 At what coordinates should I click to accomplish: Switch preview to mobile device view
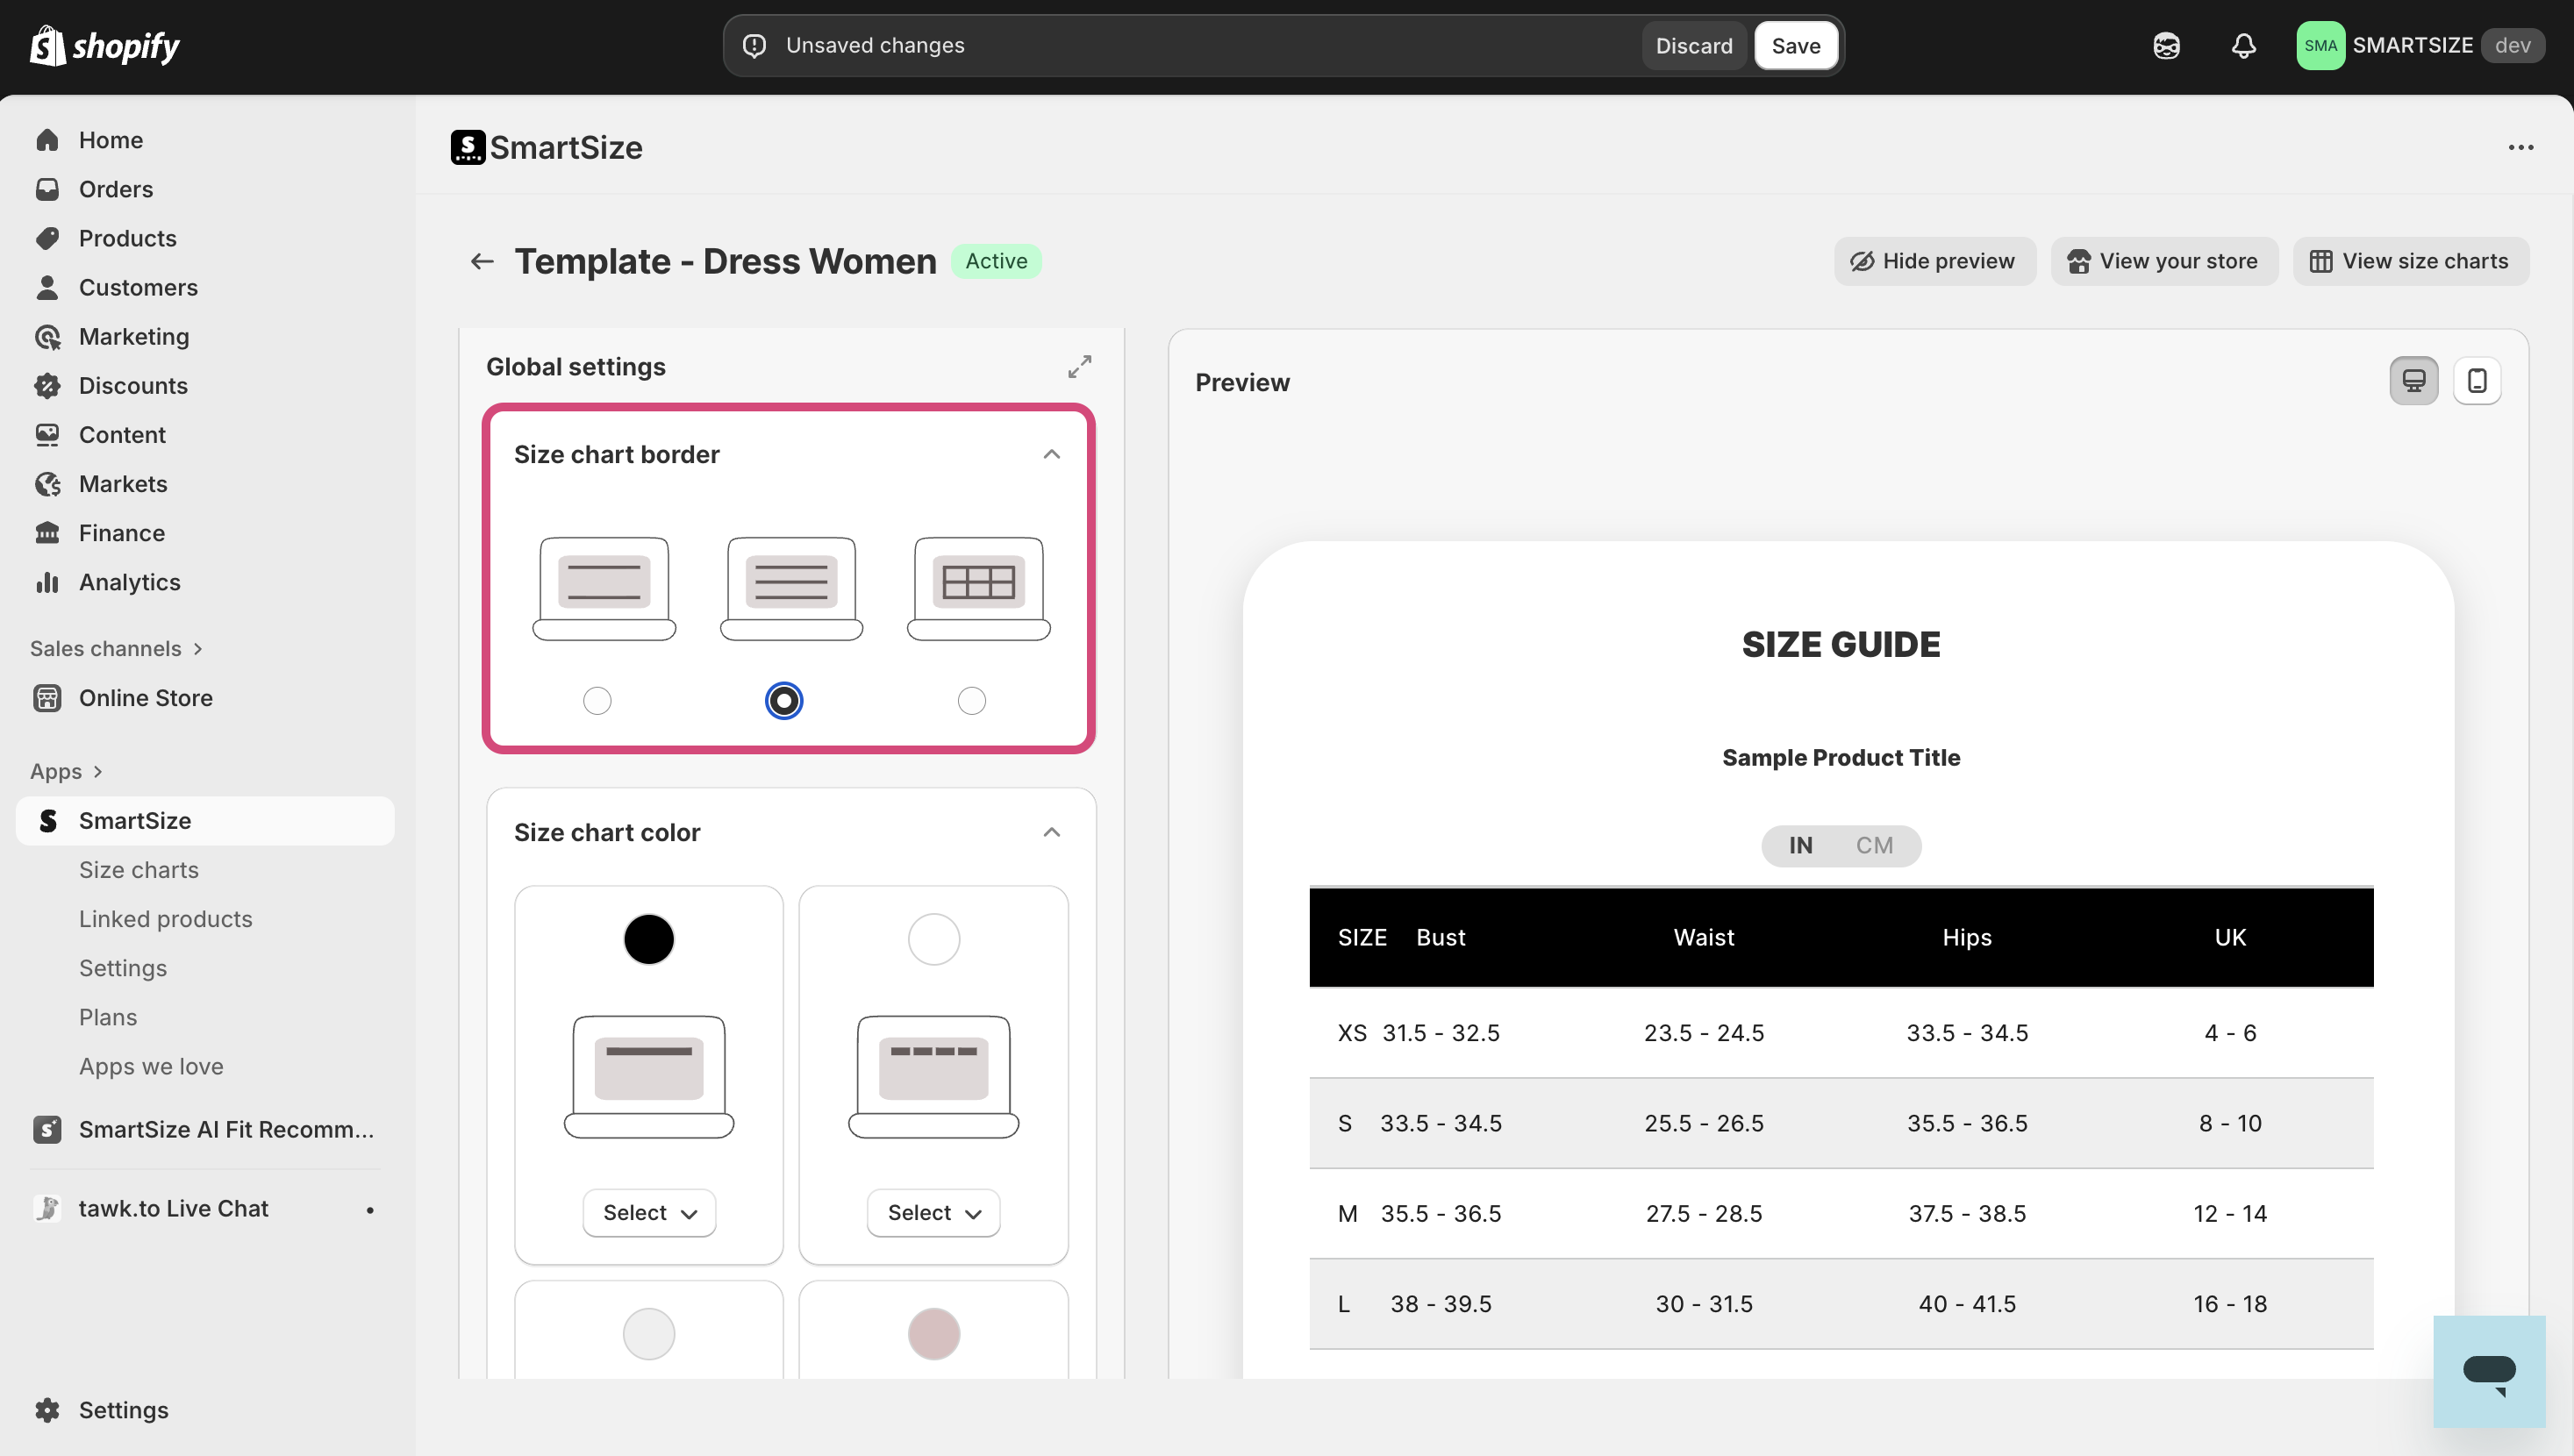tap(2476, 381)
